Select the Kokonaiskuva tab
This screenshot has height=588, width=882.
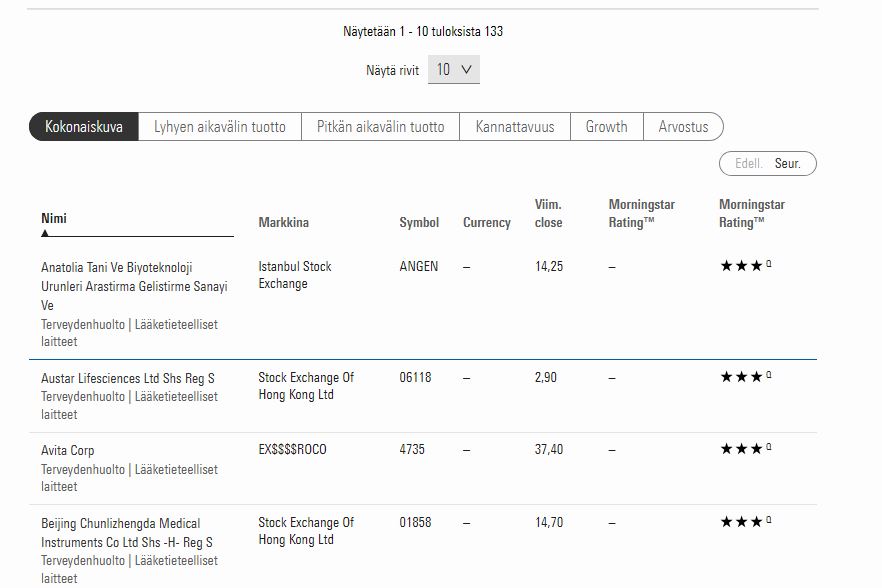(84, 127)
